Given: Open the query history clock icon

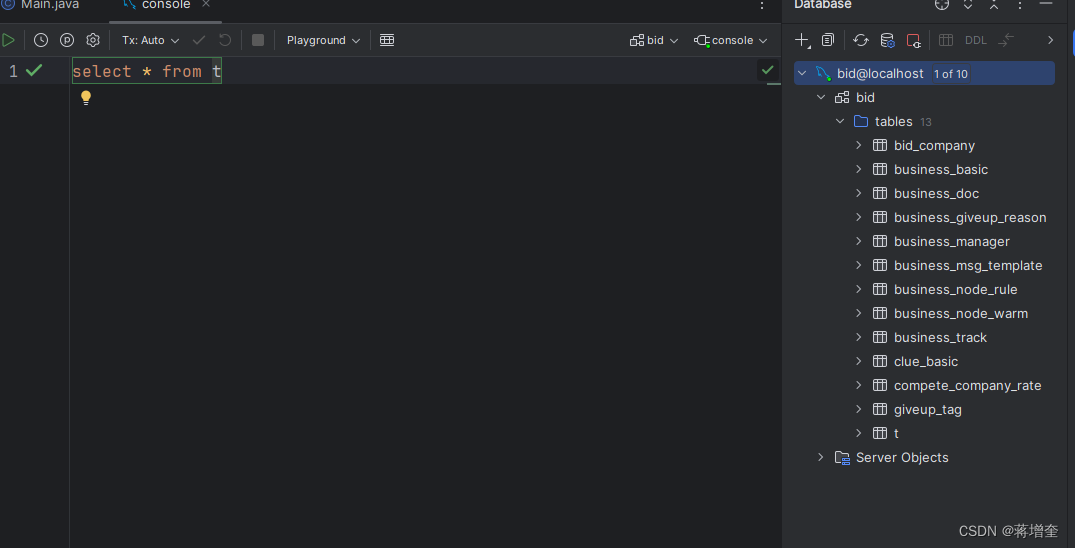Looking at the screenshot, I should (x=41, y=40).
